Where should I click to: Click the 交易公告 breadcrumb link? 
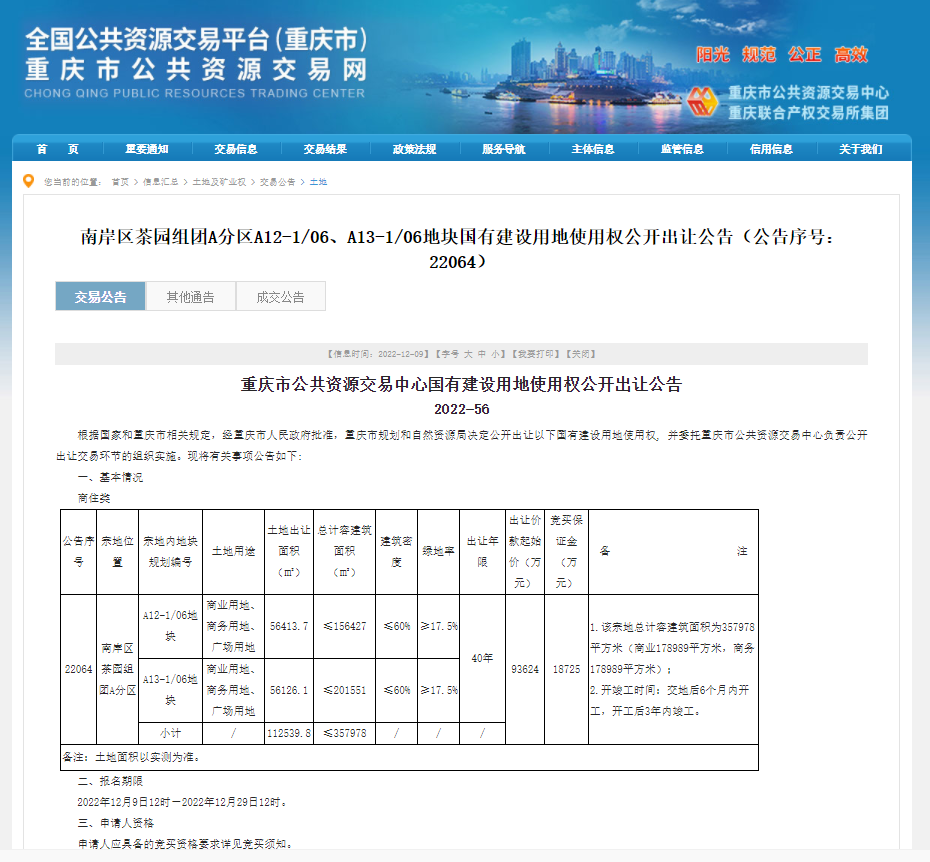pos(278,182)
